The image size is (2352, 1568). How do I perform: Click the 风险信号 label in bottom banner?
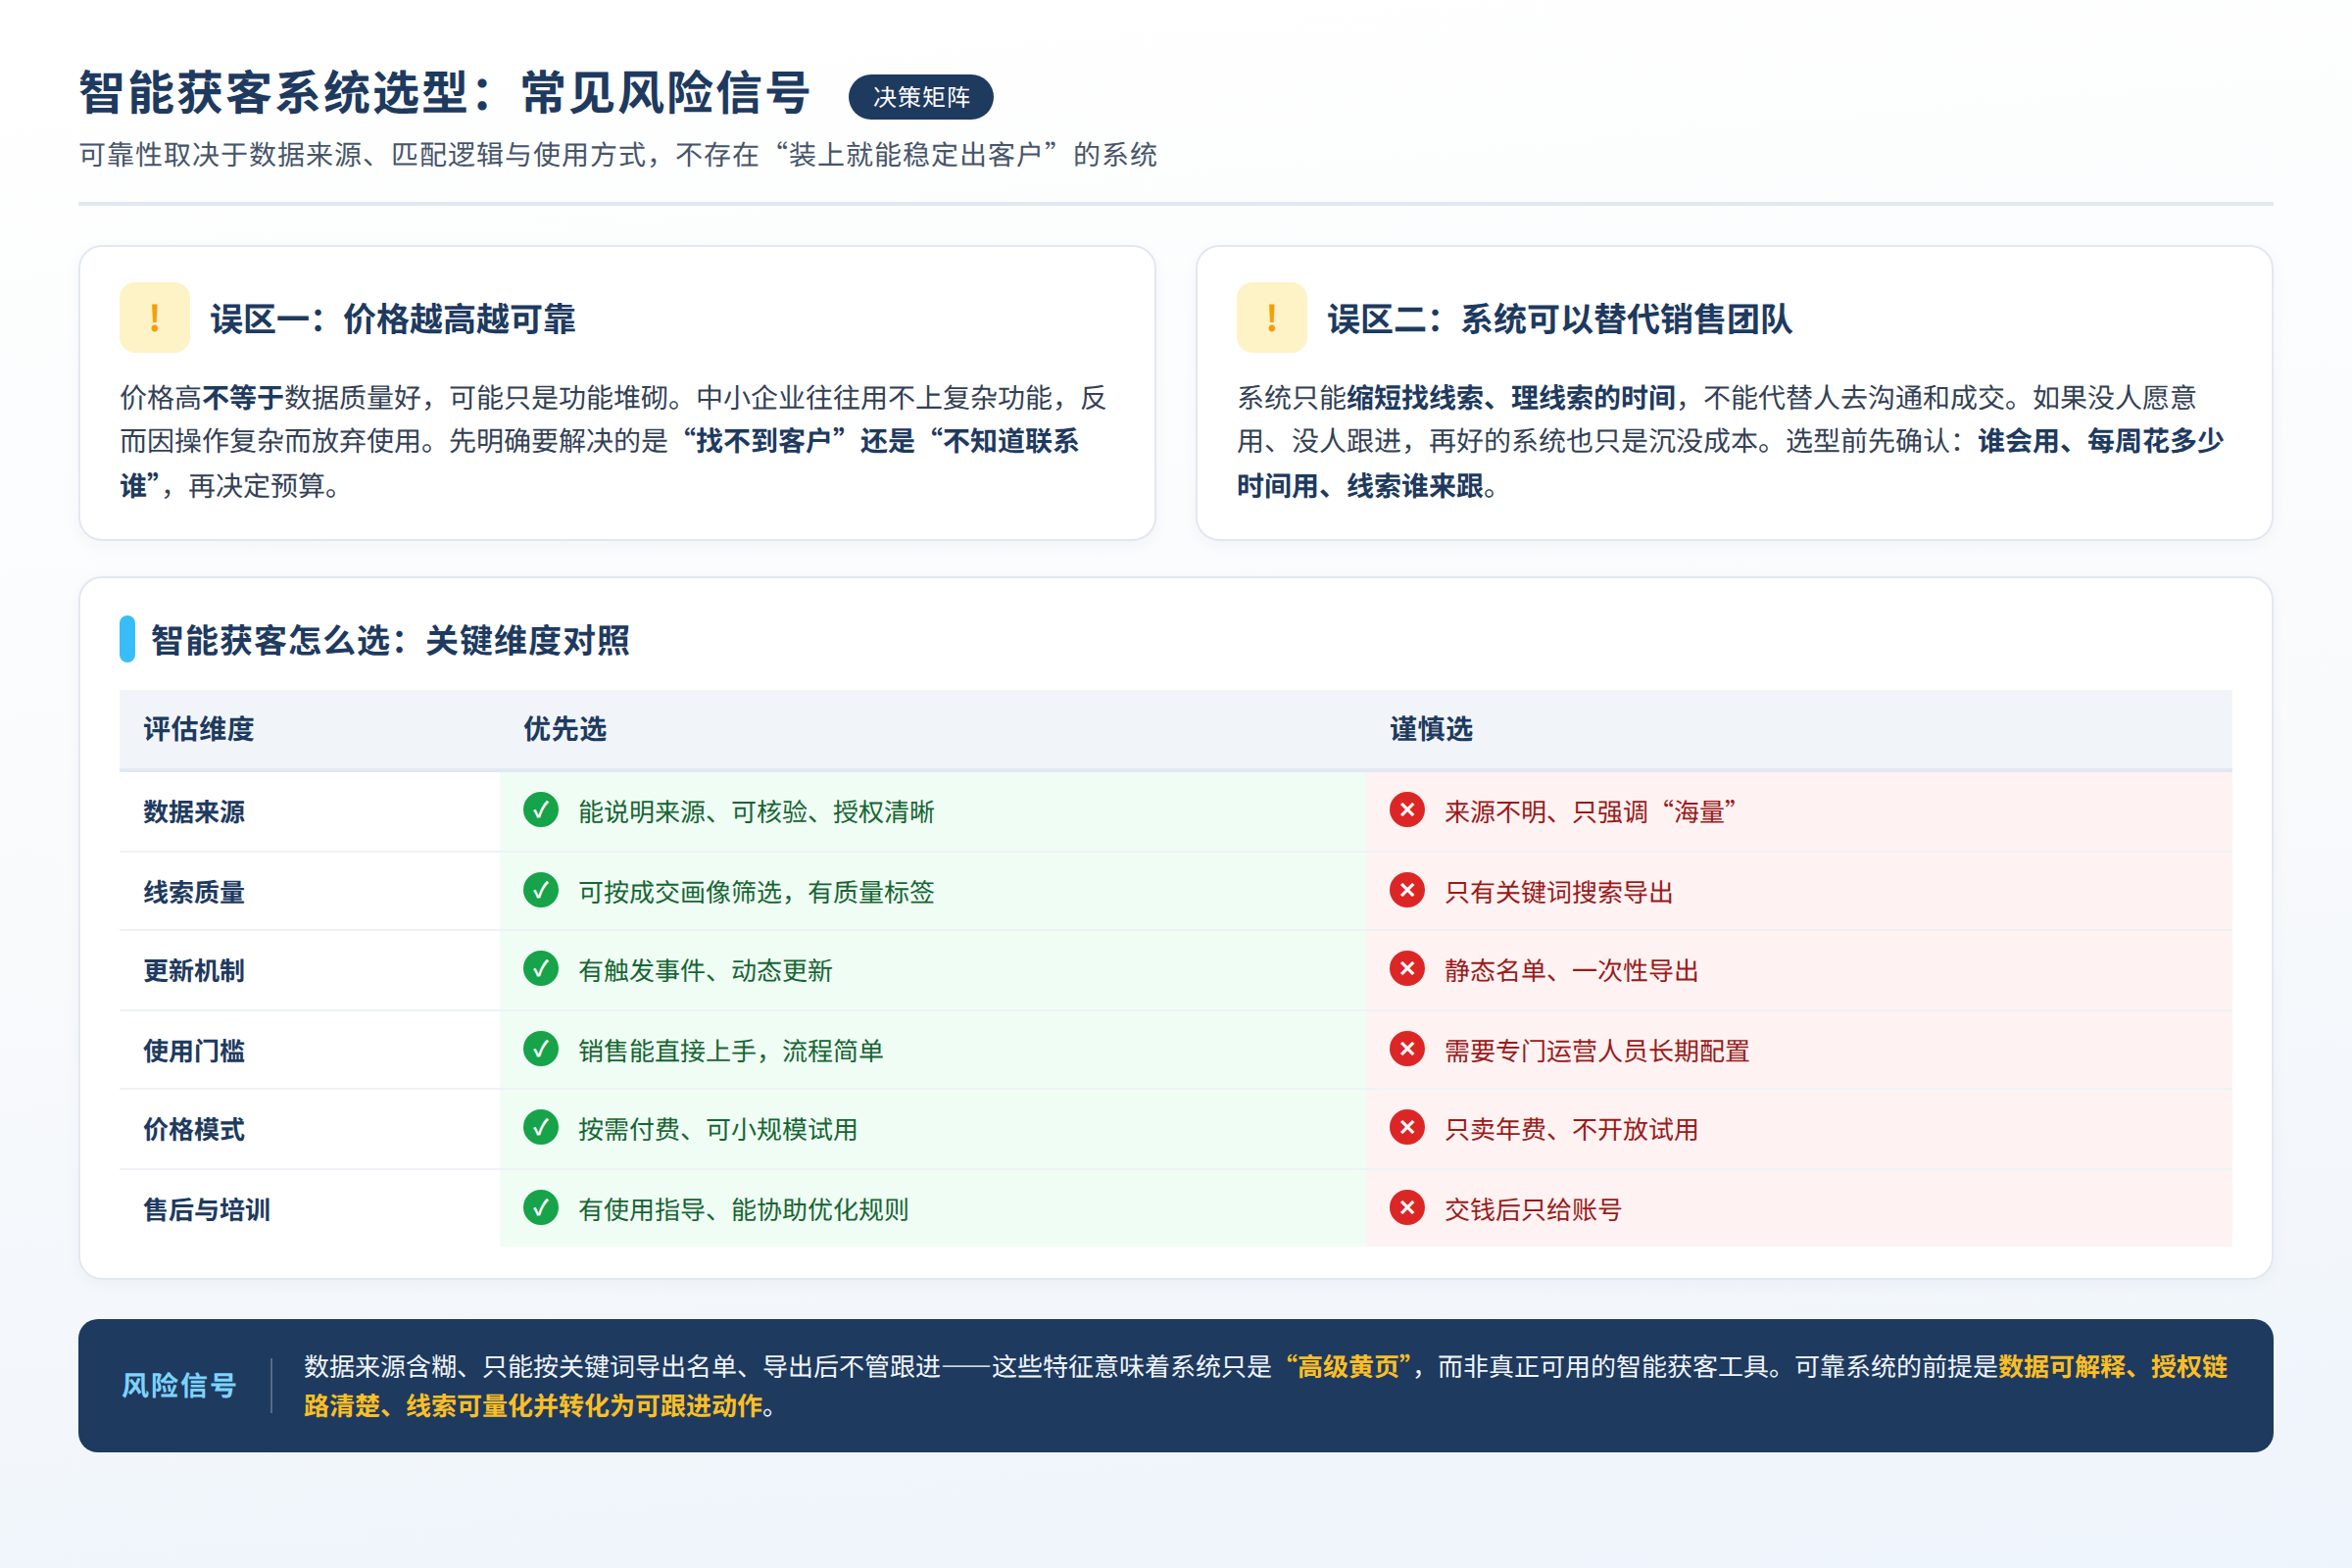point(179,1386)
